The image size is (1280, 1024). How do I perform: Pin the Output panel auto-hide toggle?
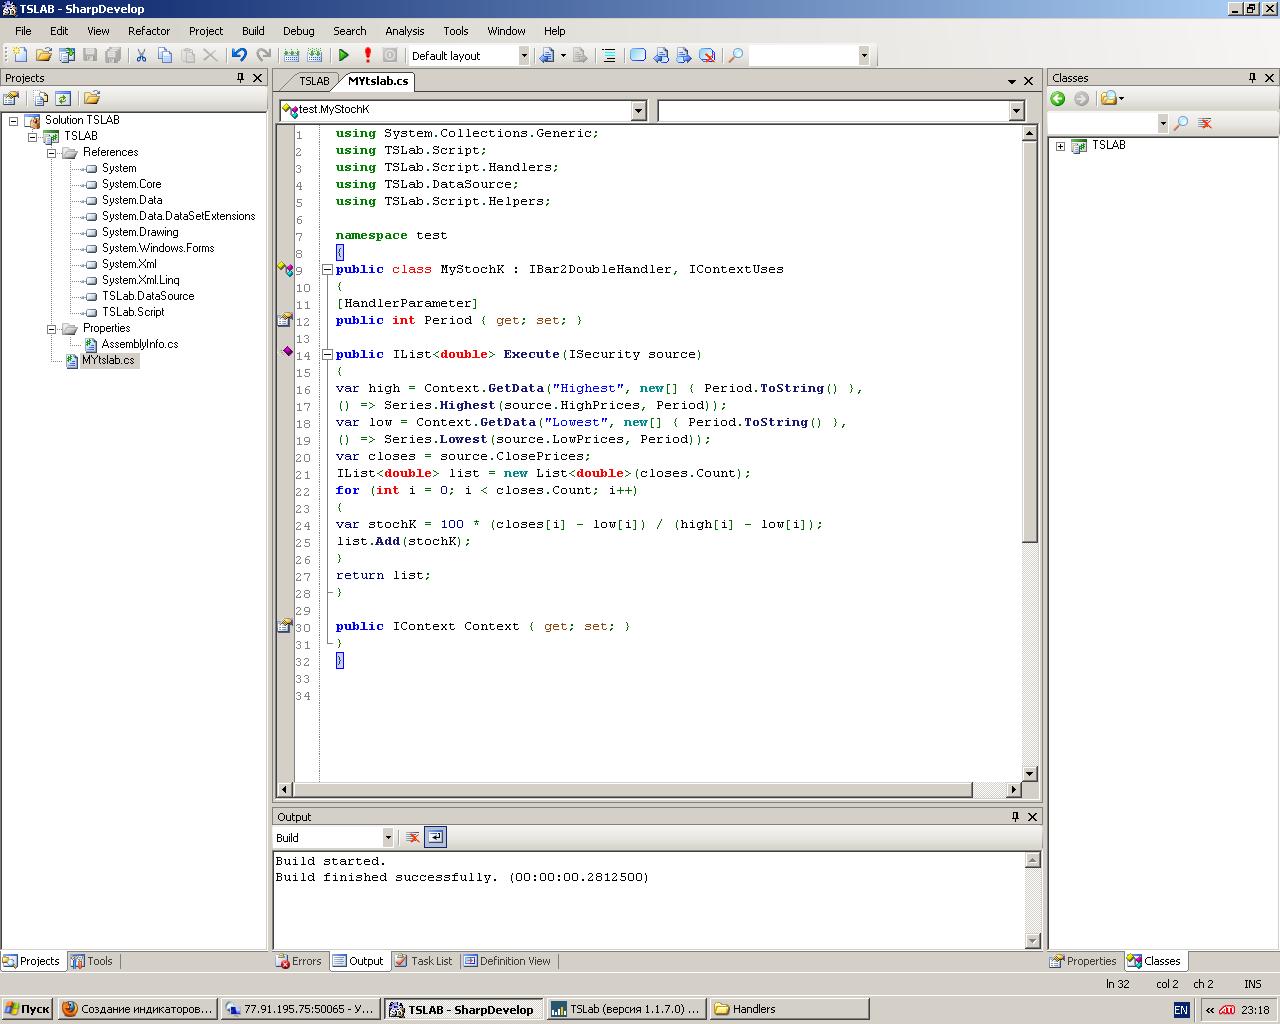tap(1015, 817)
